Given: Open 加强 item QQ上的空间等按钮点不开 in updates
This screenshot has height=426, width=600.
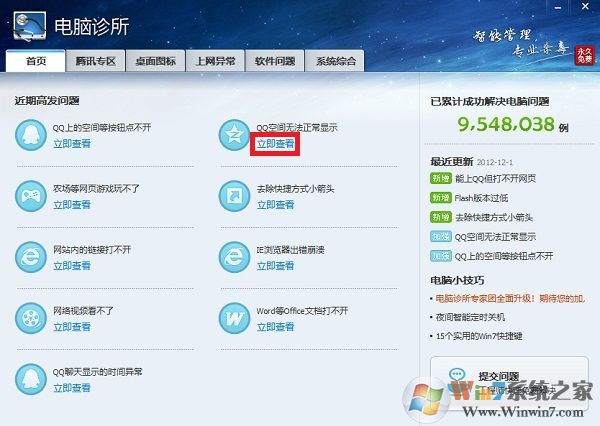Looking at the screenshot, I should (504, 256).
